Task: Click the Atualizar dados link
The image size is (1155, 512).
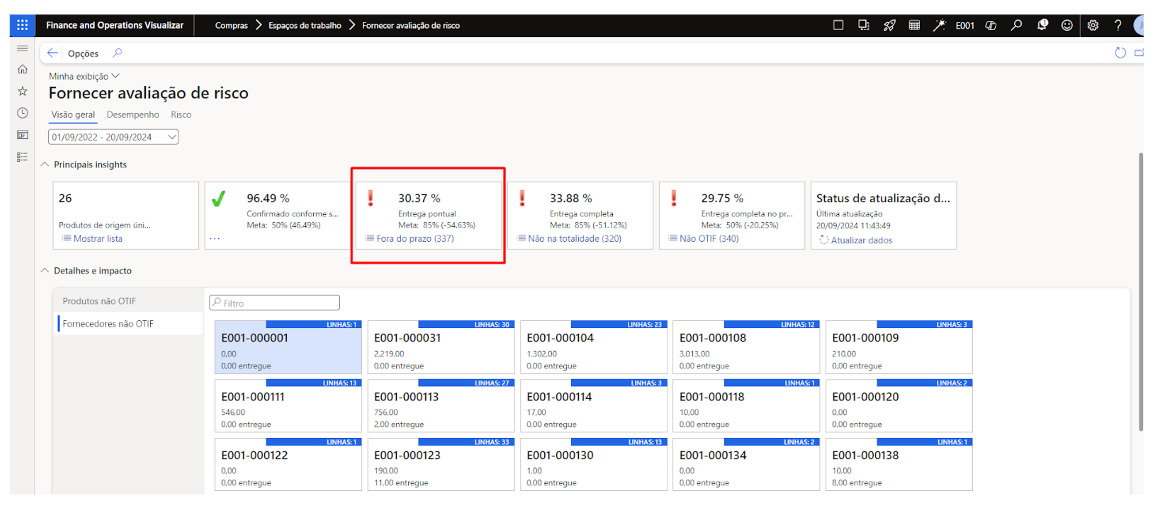Action: pyautogui.click(x=860, y=240)
